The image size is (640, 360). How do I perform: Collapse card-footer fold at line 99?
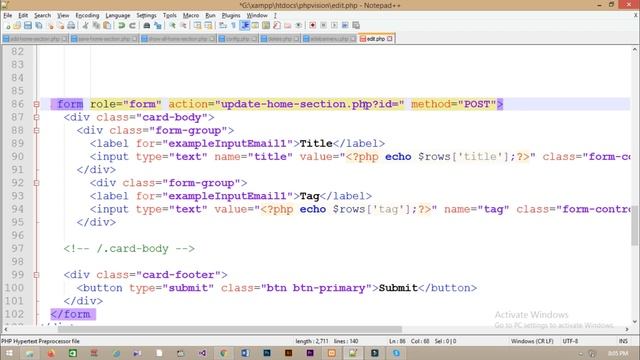pyautogui.click(x=36, y=275)
